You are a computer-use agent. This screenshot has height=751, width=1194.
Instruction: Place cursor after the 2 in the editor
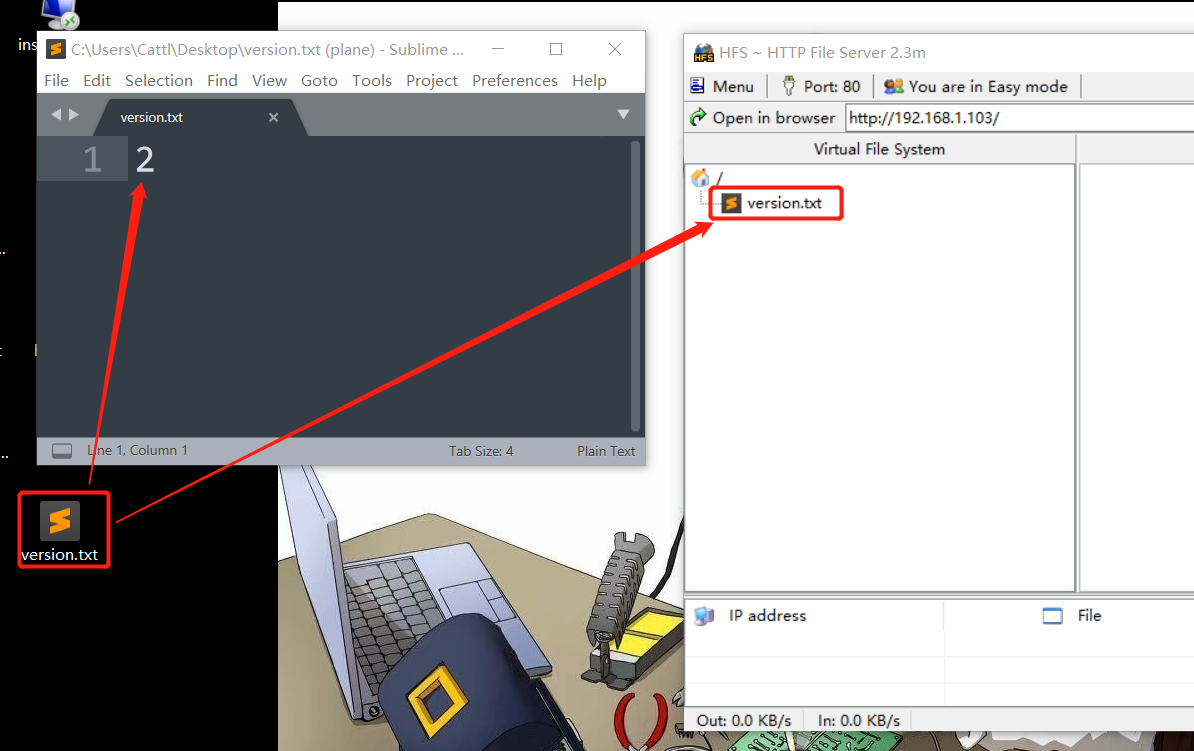coord(155,159)
